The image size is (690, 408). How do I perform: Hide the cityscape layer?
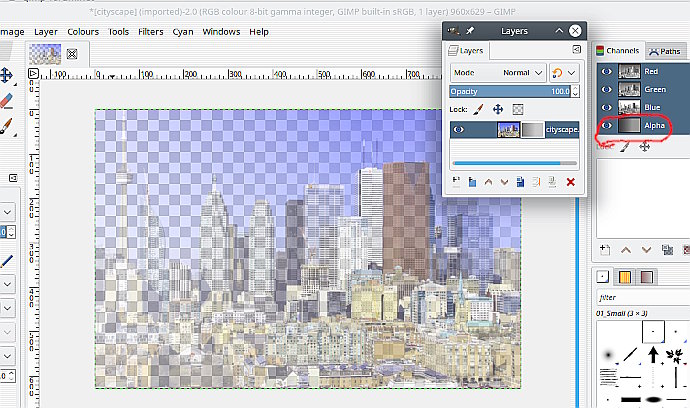coord(459,129)
